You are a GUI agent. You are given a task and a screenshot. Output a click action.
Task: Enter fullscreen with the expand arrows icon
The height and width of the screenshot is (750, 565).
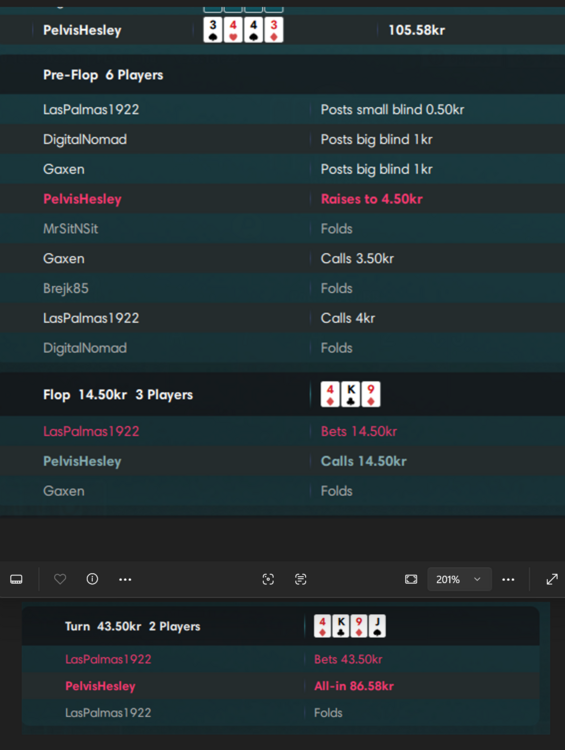pos(552,579)
